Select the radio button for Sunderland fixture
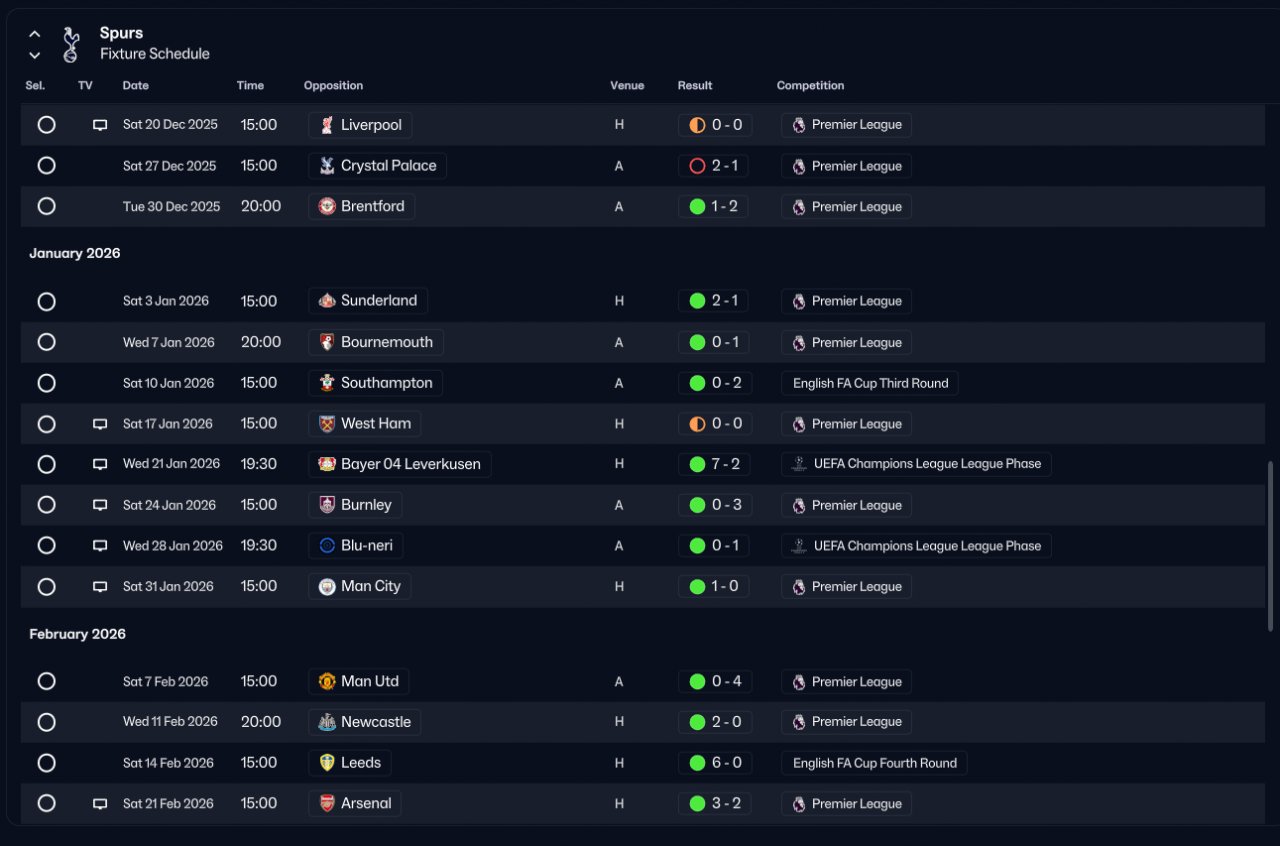The image size is (1280, 846). click(46, 301)
